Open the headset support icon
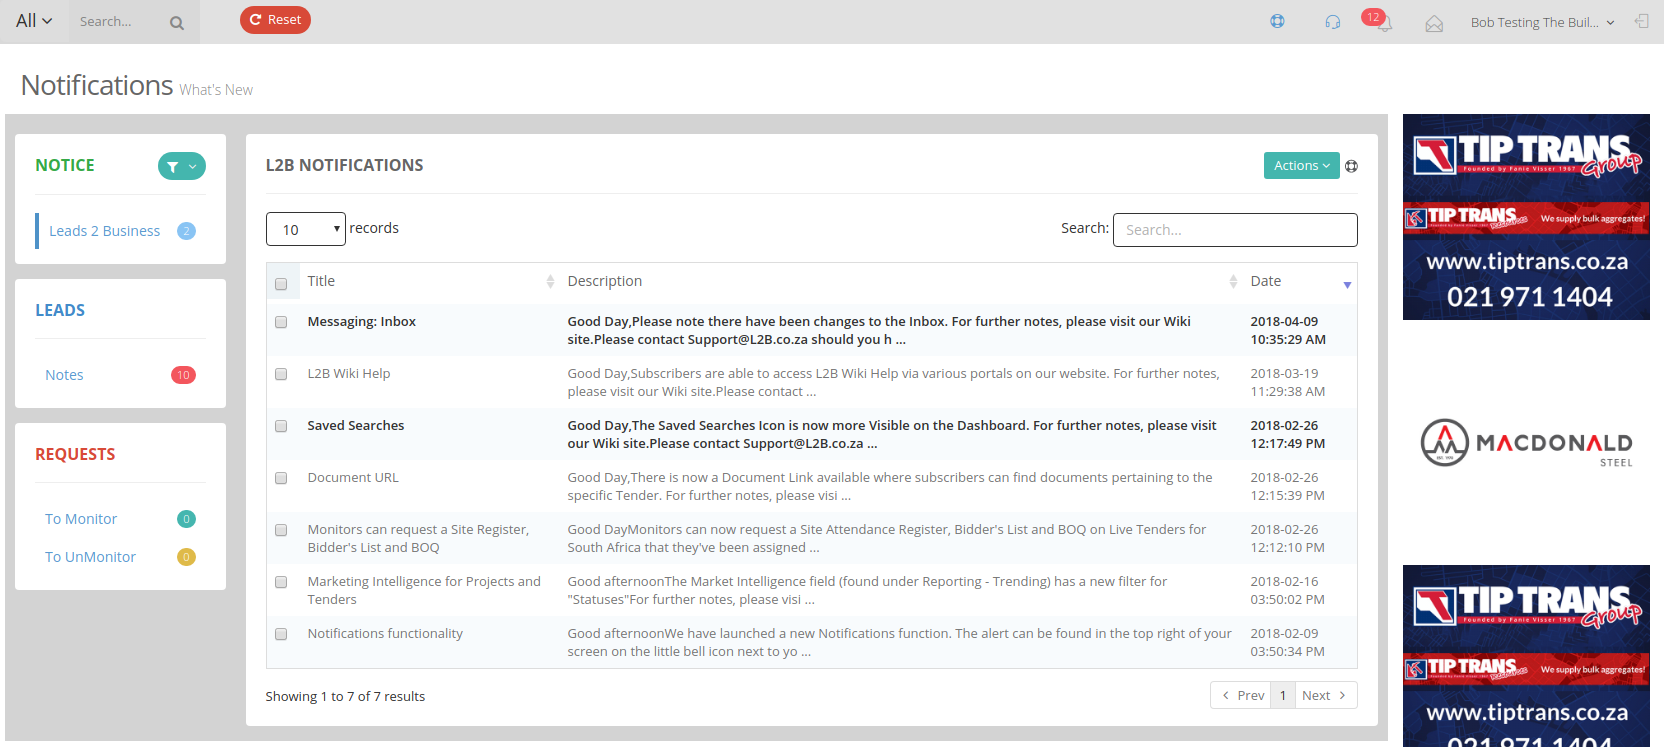The height and width of the screenshot is (747, 1664). coord(1332,22)
